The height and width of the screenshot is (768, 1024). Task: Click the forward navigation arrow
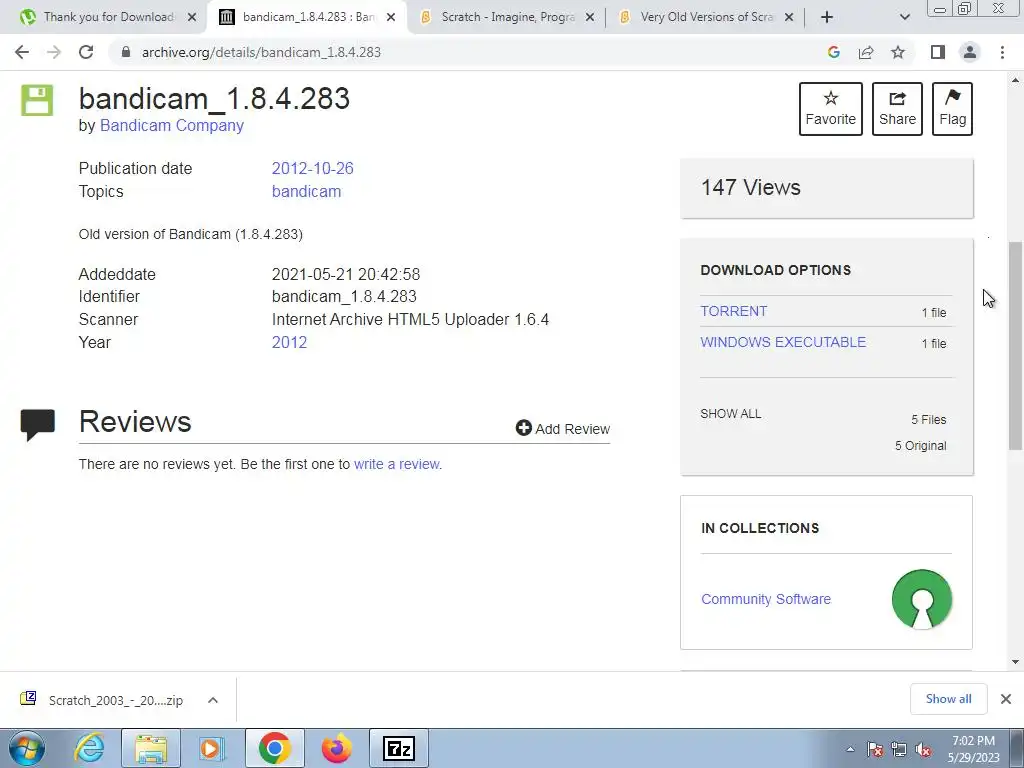pyautogui.click(x=54, y=52)
